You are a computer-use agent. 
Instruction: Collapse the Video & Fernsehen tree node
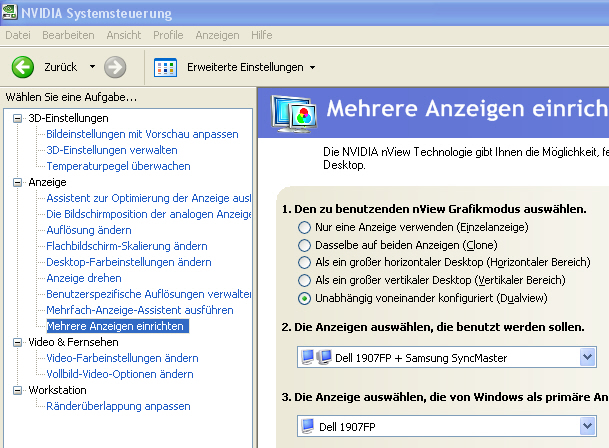click(x=17, y=342)
